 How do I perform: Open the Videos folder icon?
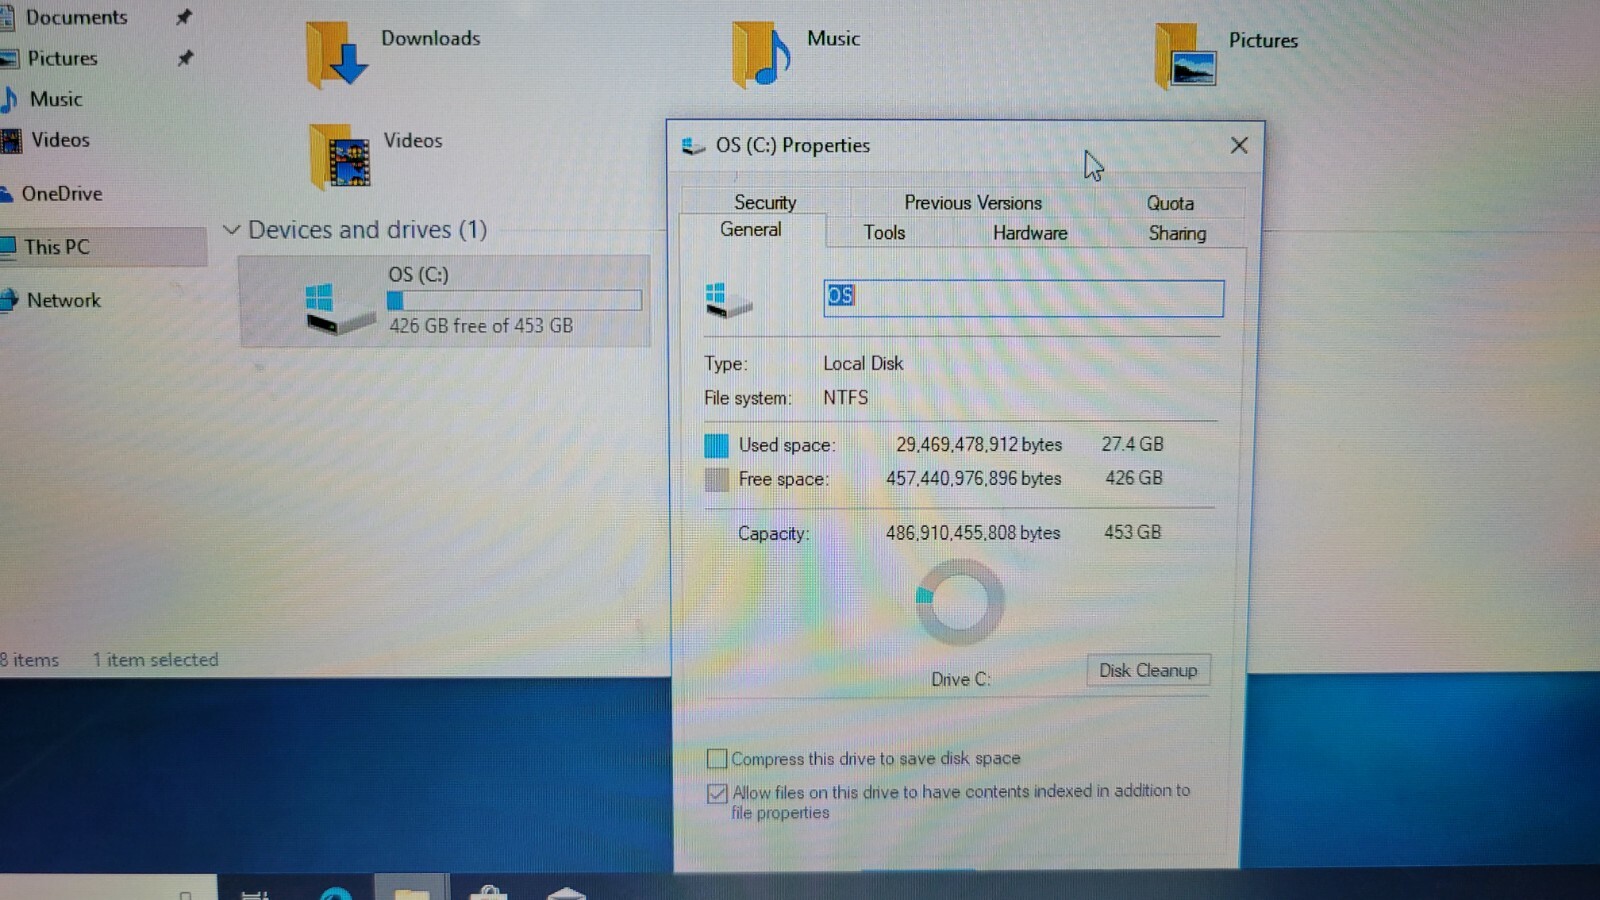coord(341,156)
